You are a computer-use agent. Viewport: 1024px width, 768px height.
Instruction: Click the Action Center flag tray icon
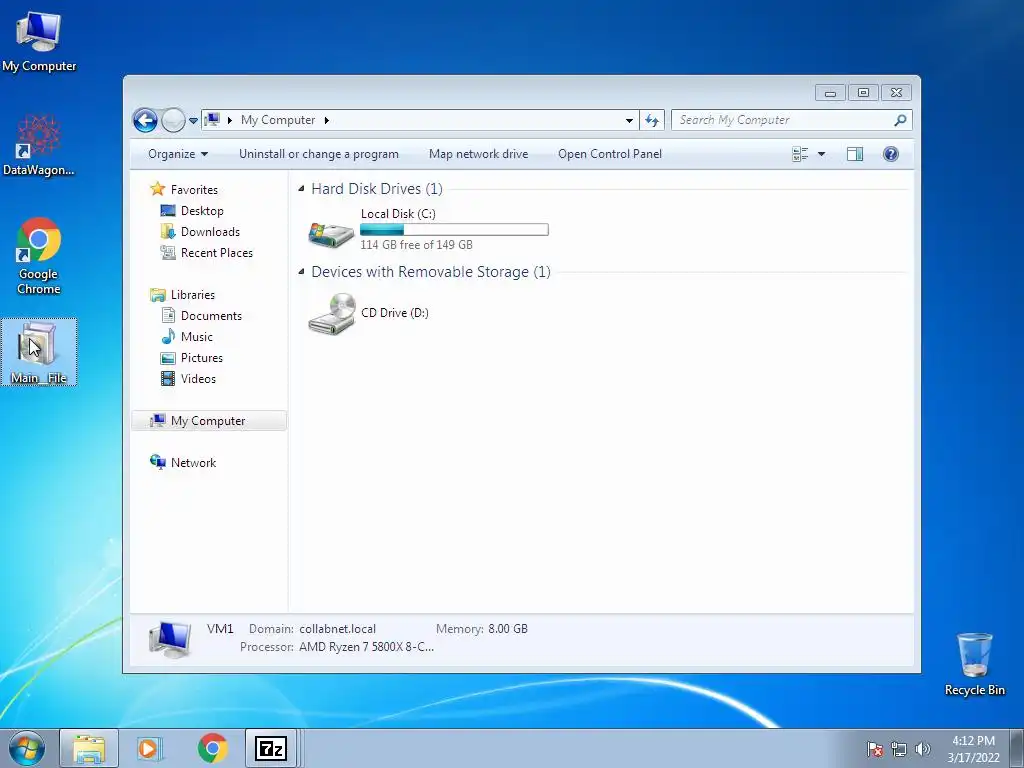click(x=875, y=749)
